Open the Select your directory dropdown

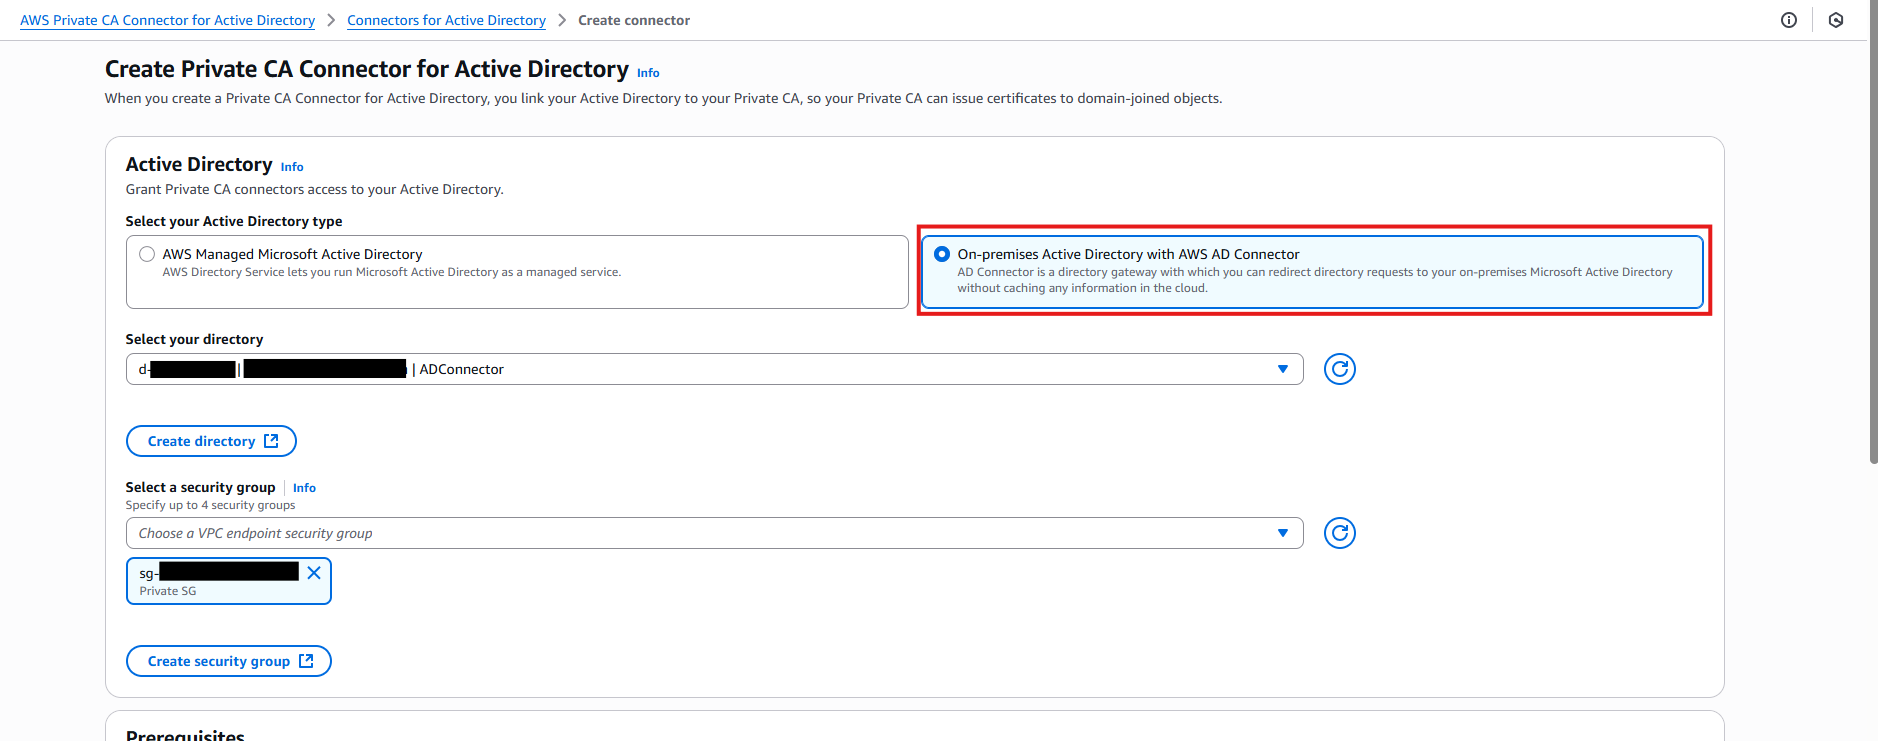click(715, 369)
